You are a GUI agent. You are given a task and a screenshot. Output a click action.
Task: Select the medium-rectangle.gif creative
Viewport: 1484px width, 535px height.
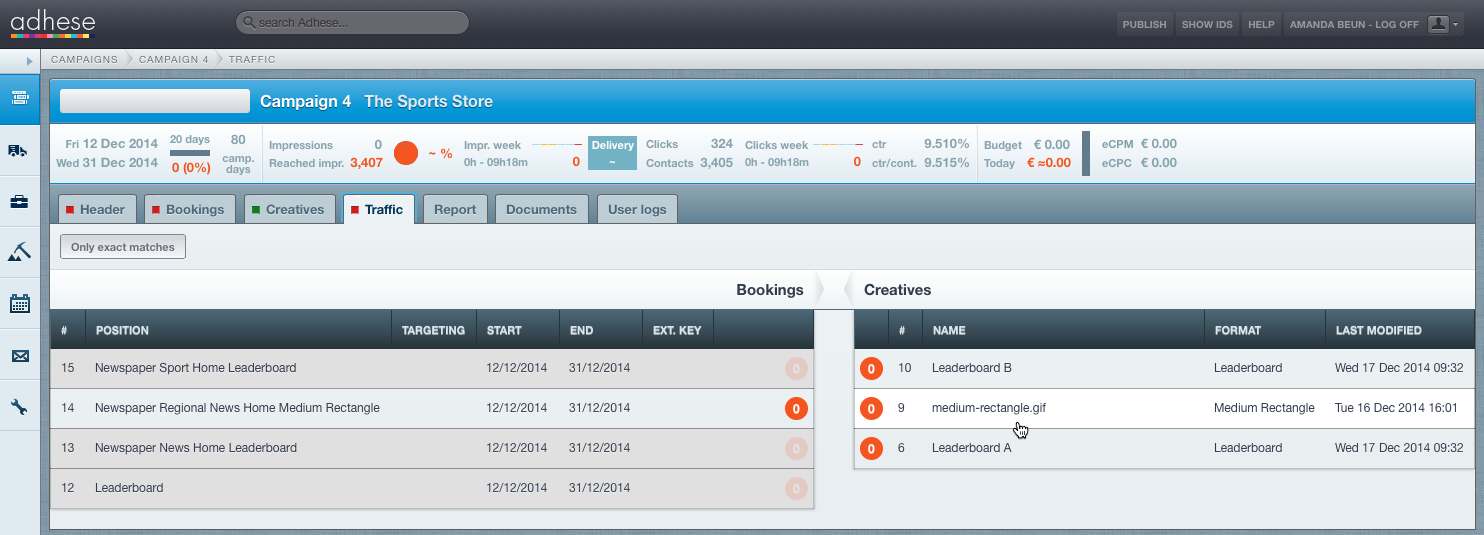(1164, 408)
